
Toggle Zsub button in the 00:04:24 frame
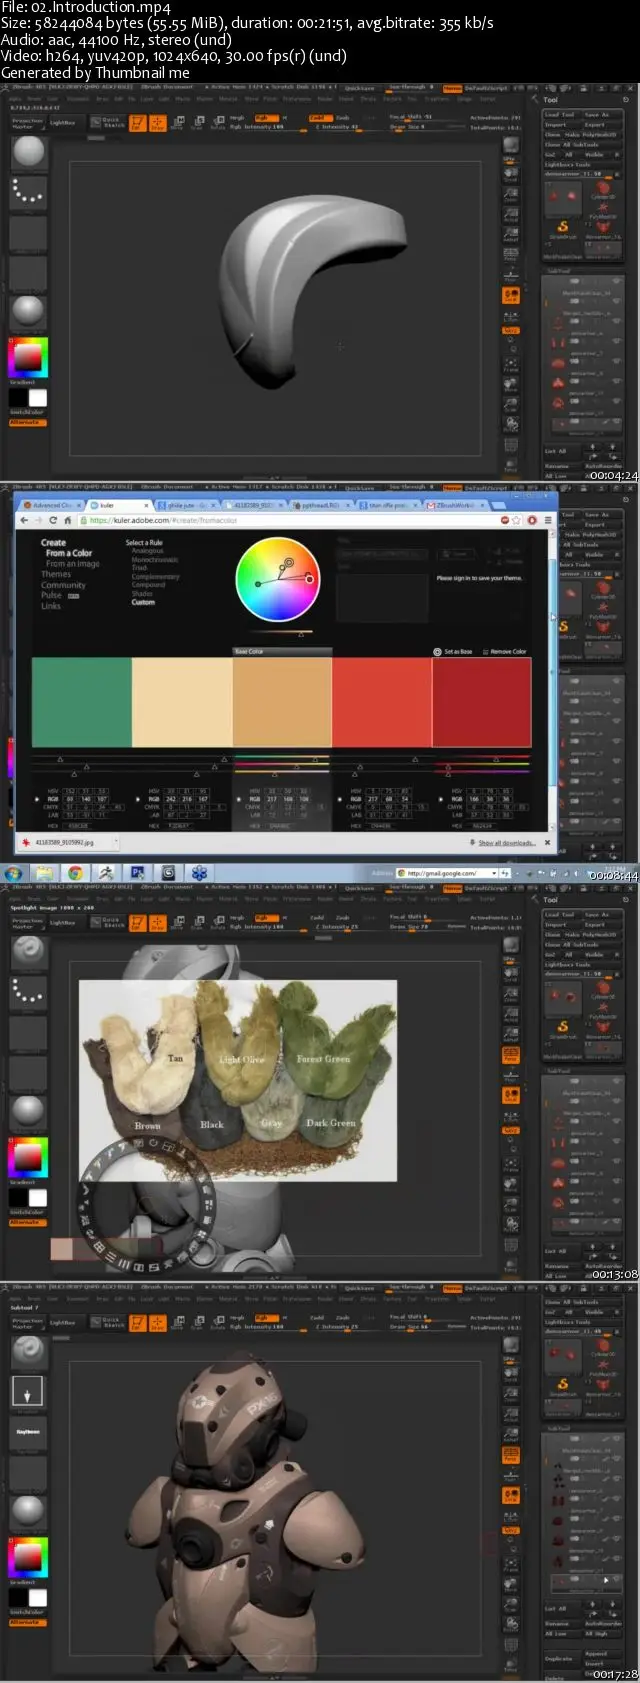(x=343, y=118)
